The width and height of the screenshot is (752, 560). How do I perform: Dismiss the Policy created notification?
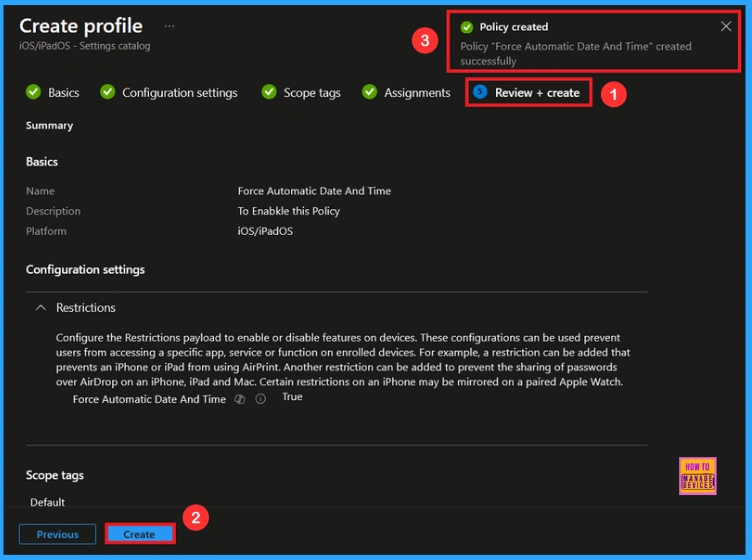point(726,26)
